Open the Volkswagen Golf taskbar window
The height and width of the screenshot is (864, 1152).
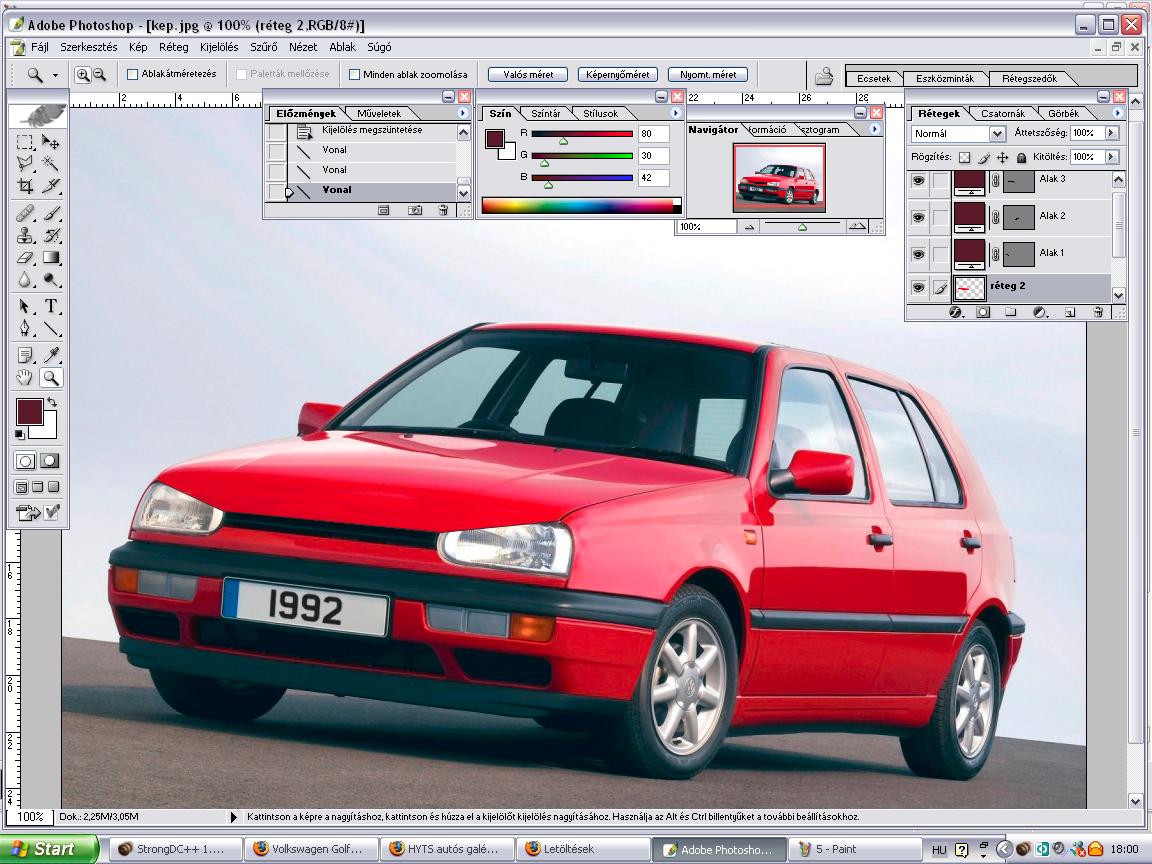tap(313, 849)
